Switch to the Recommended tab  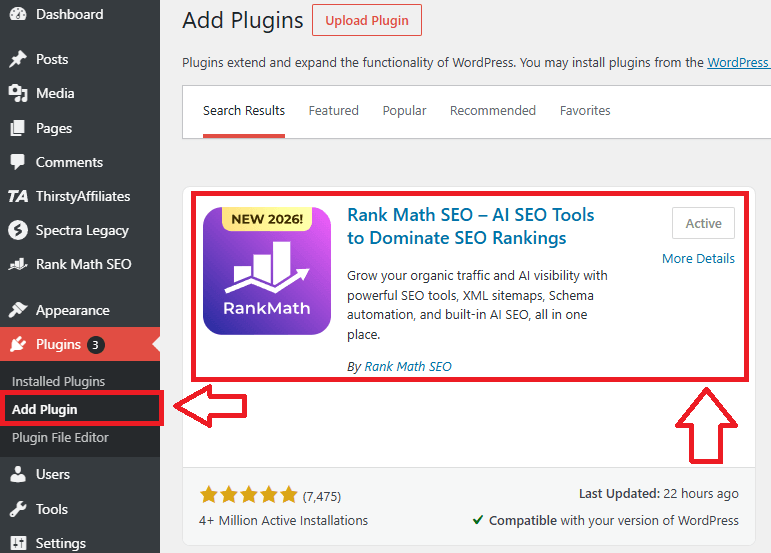point(493,111)
